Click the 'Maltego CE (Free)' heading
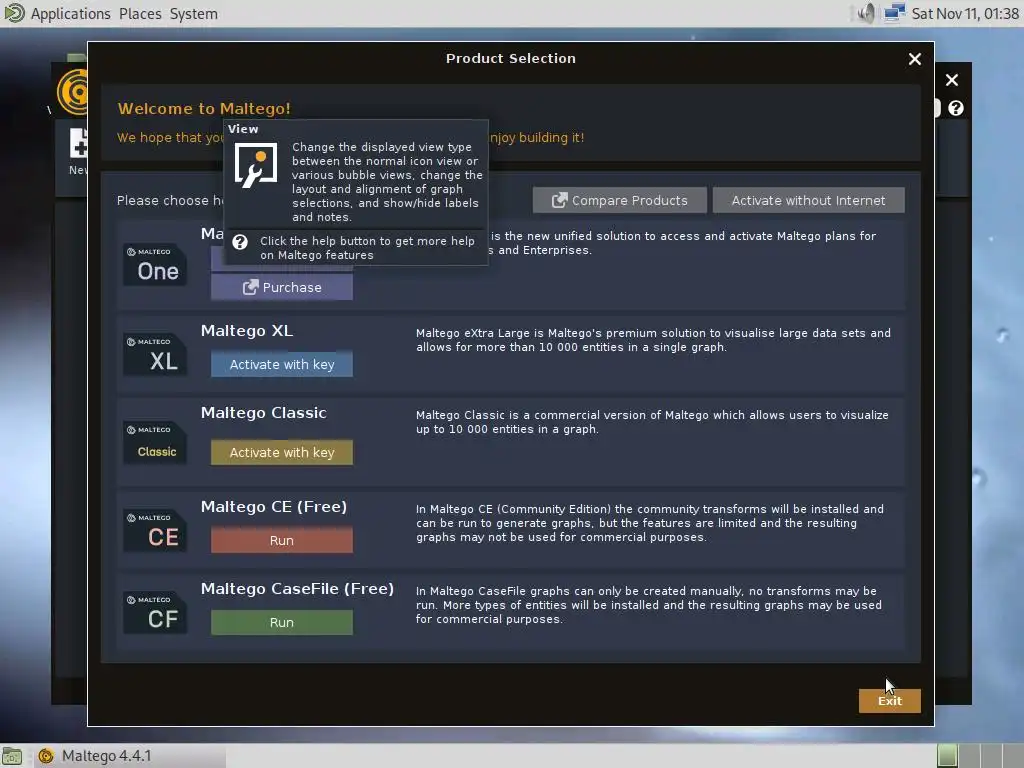The height and width of the screenshot is (768, 1024). [274, 507]
